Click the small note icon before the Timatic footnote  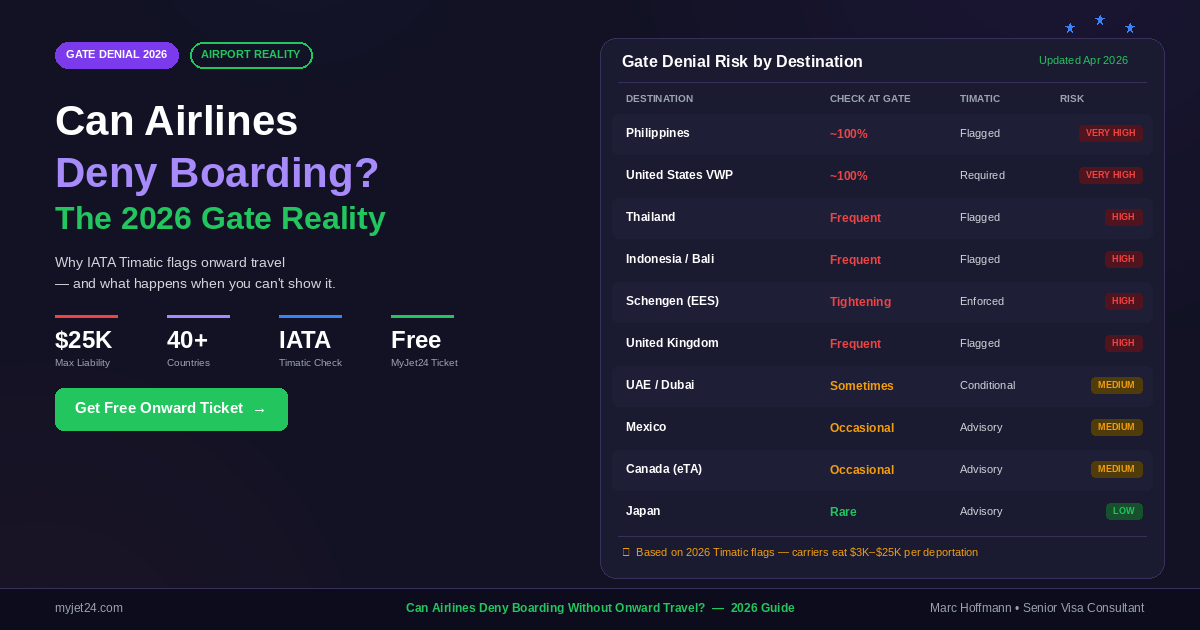click(626, 552)
